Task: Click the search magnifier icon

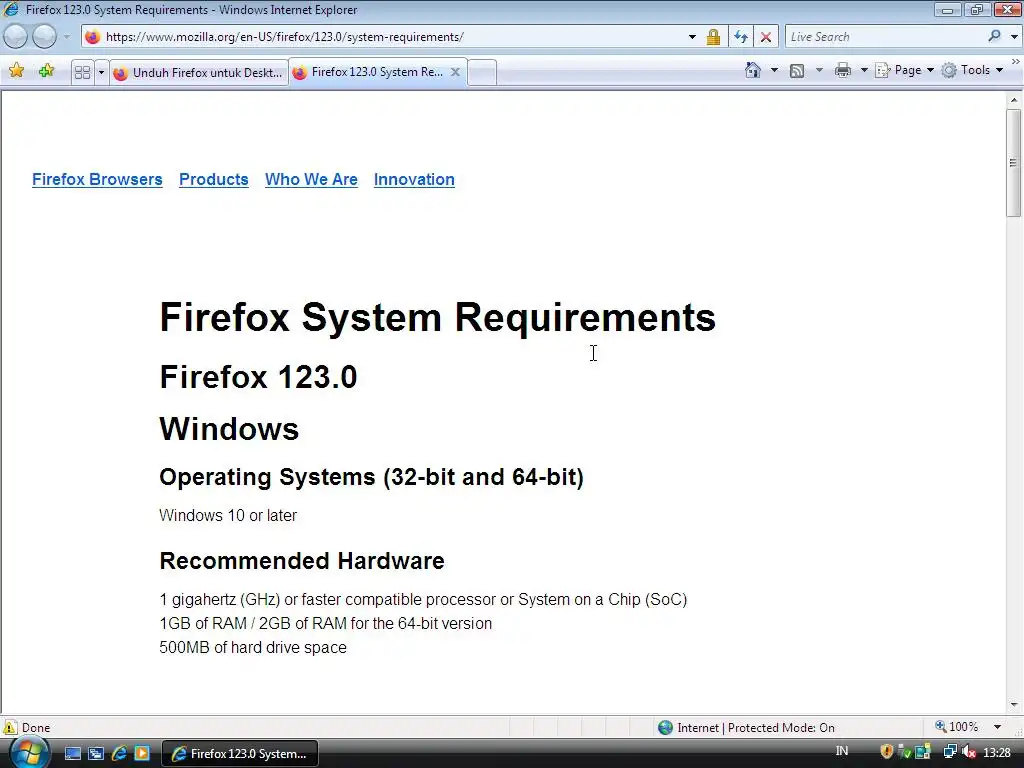Action: pos(994,36)
